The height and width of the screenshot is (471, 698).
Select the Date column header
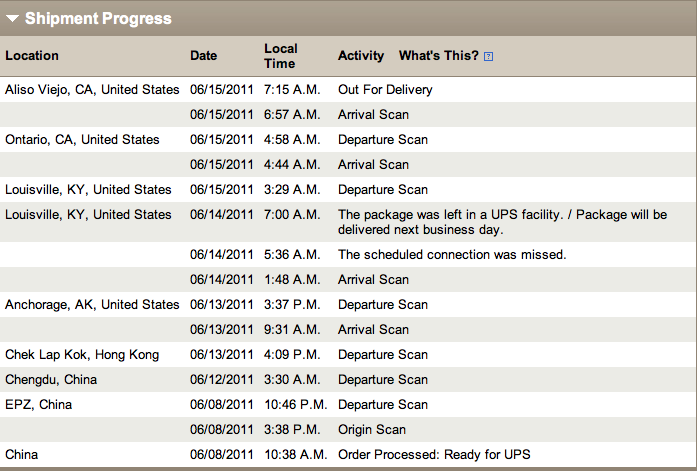[x=203, y=56]
